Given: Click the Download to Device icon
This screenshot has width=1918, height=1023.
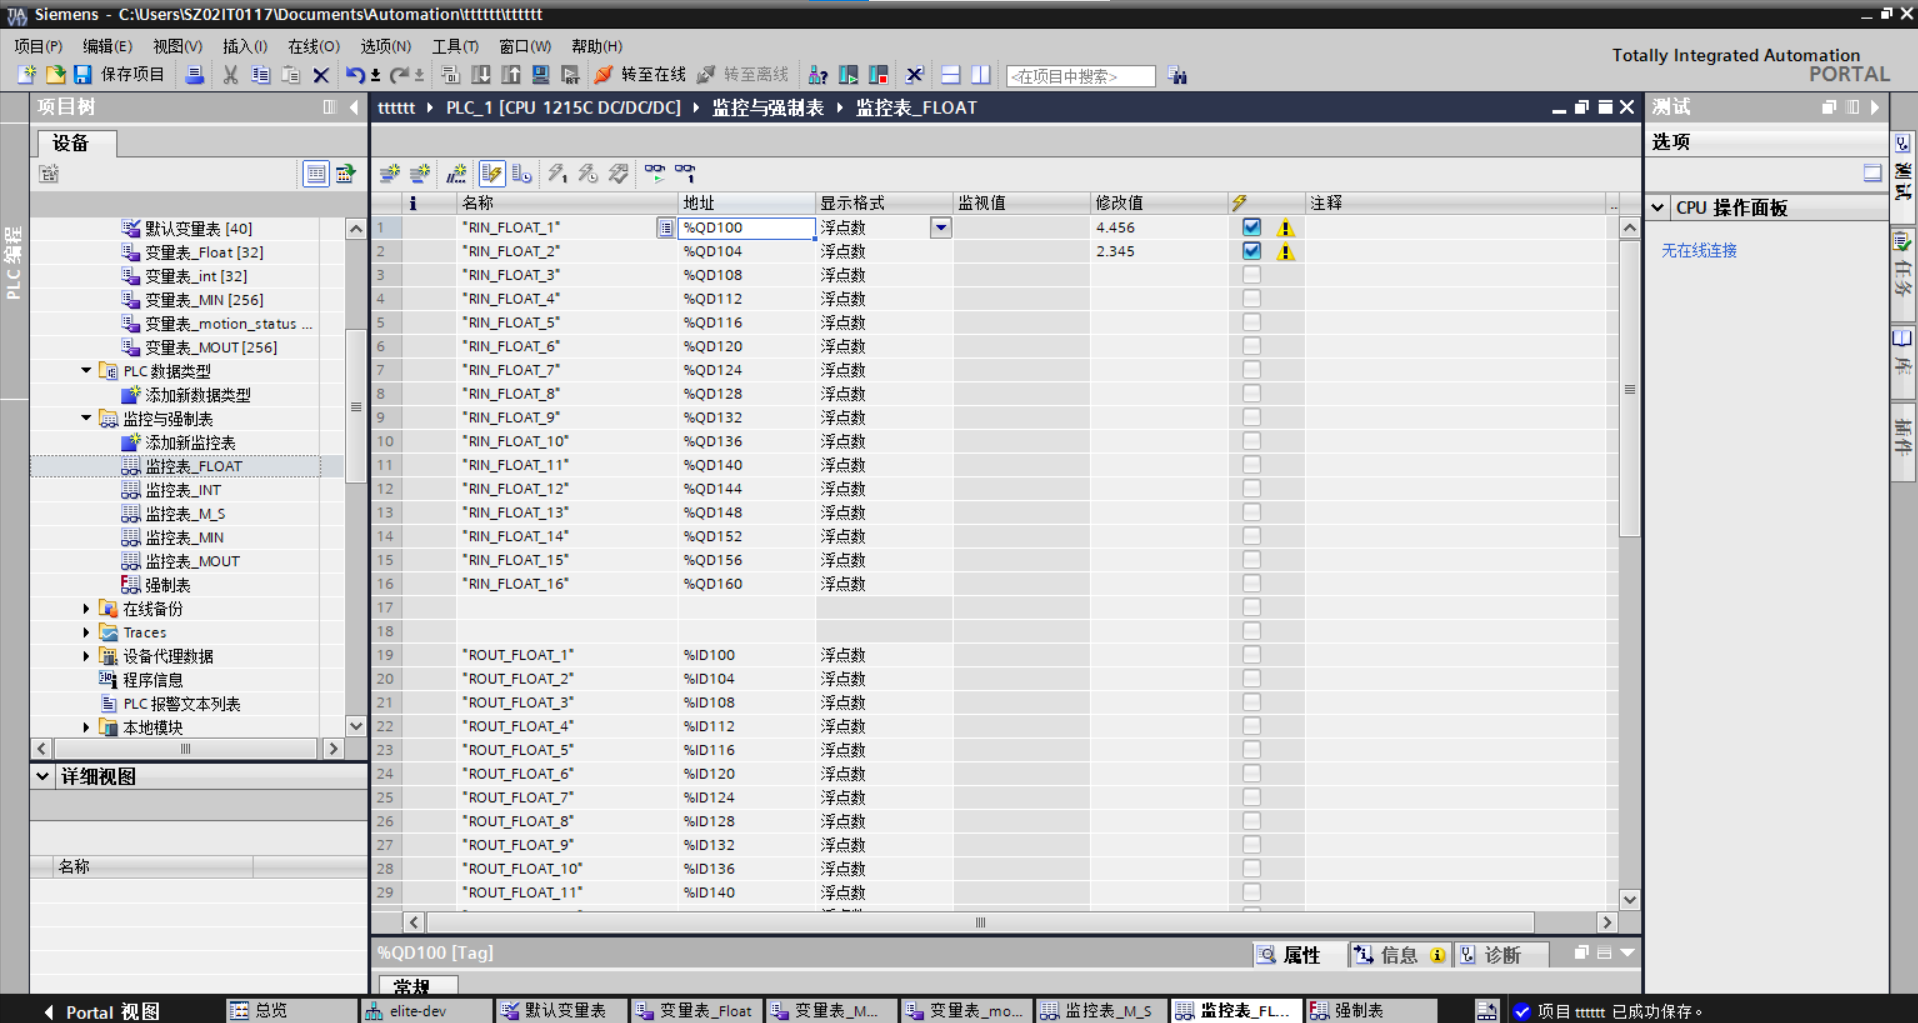Looking at the screenshot, I should click(x=481, y=75).
